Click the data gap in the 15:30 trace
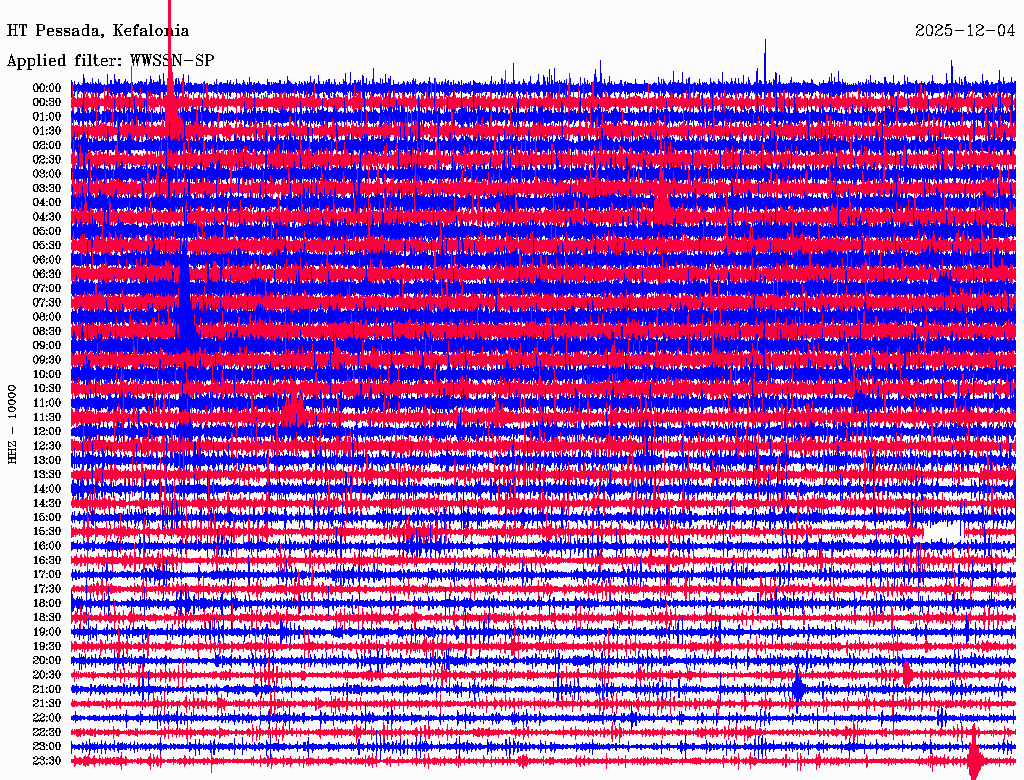The image size is (1024, 780). [943, 530]
